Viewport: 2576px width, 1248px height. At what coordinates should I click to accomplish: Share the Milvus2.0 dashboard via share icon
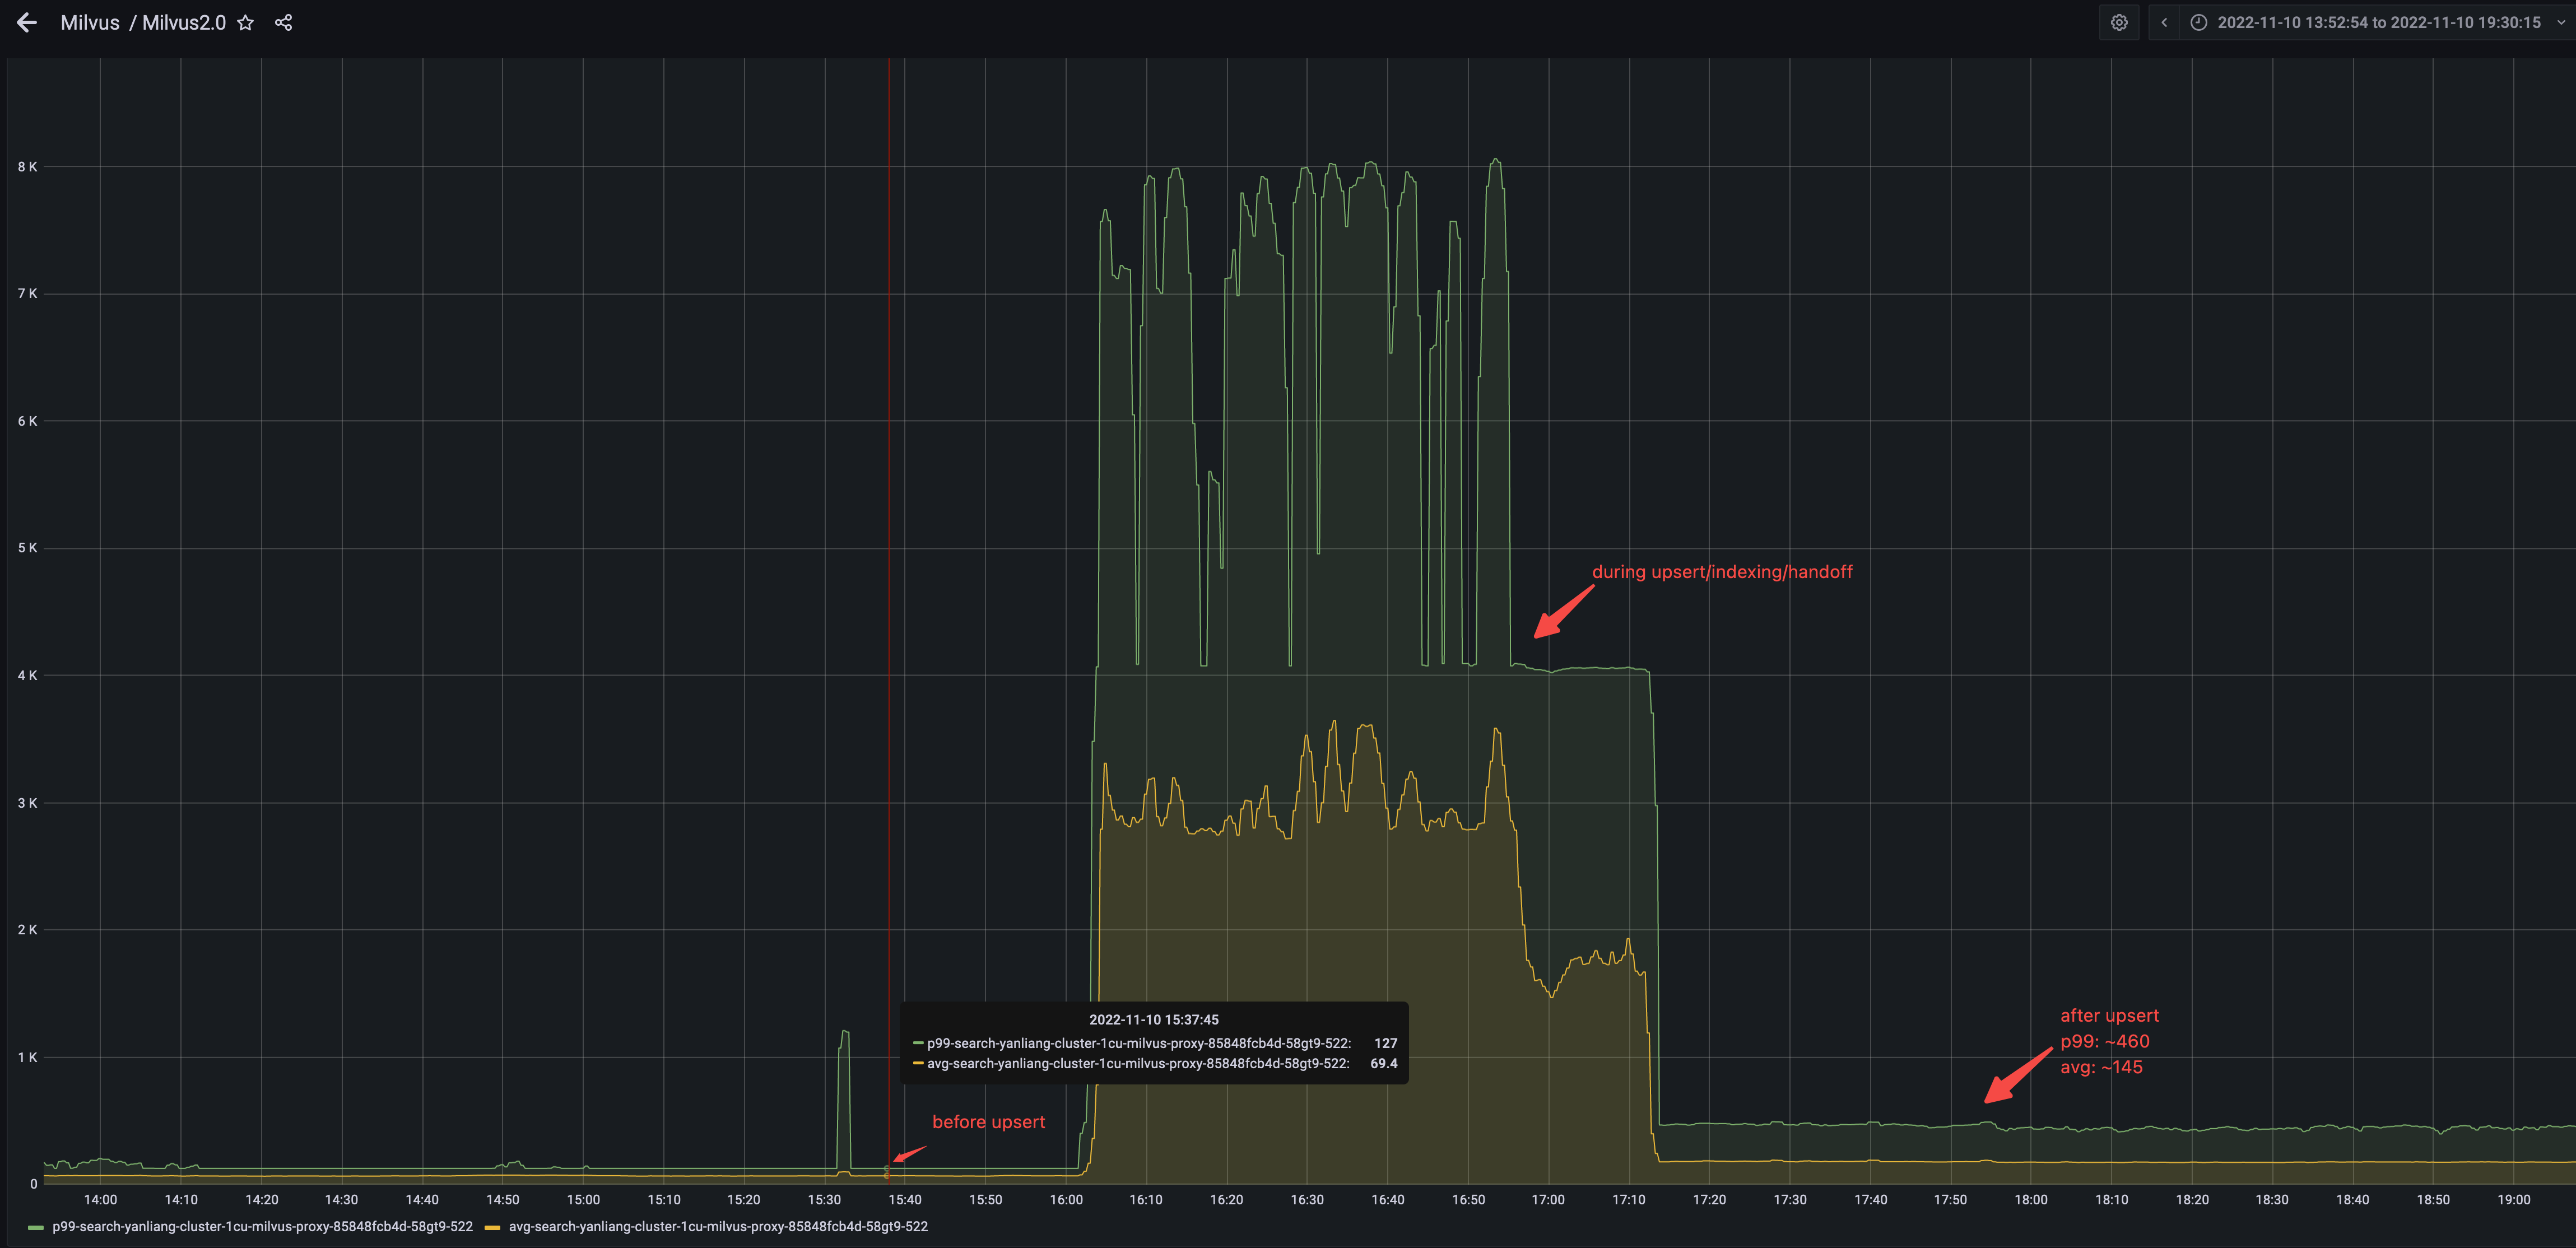282,22
